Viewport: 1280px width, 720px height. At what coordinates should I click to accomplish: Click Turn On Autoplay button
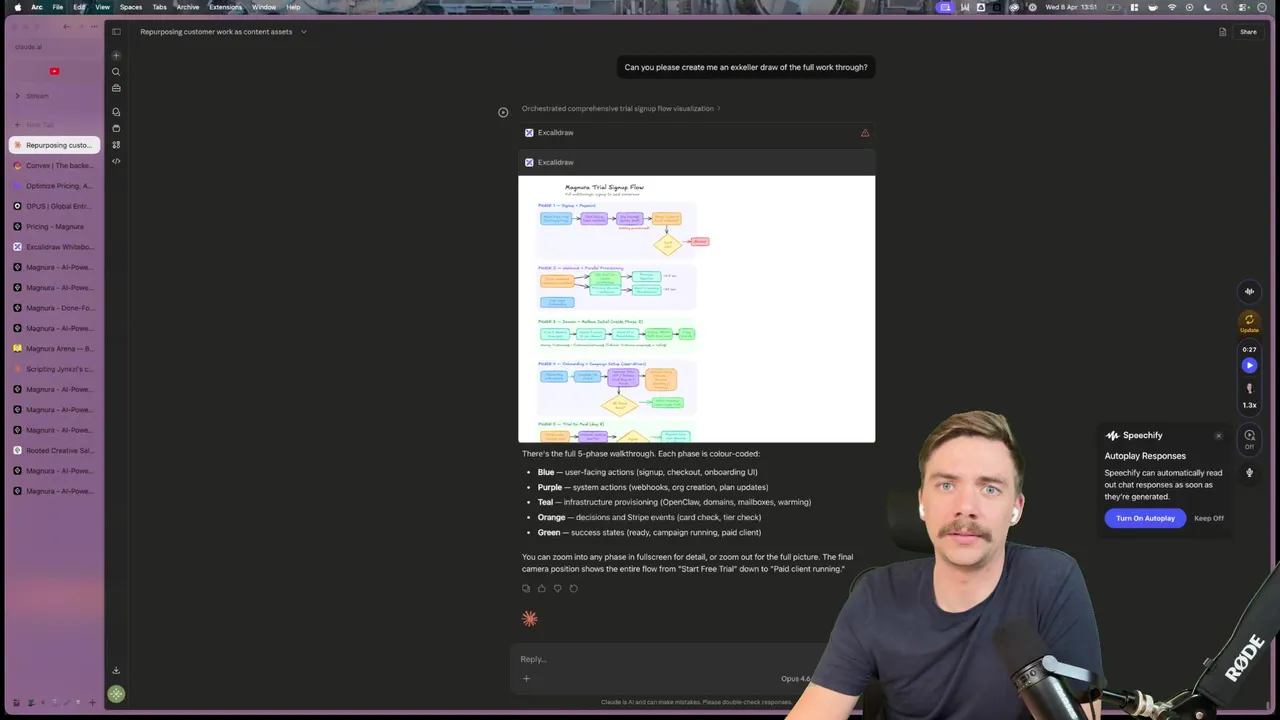(1145, 518)
